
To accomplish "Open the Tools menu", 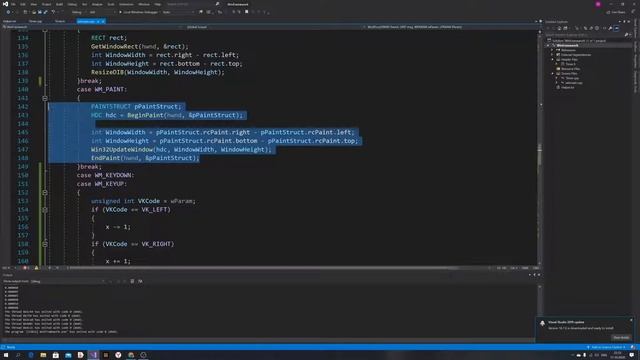I will [x=111, y=4].
